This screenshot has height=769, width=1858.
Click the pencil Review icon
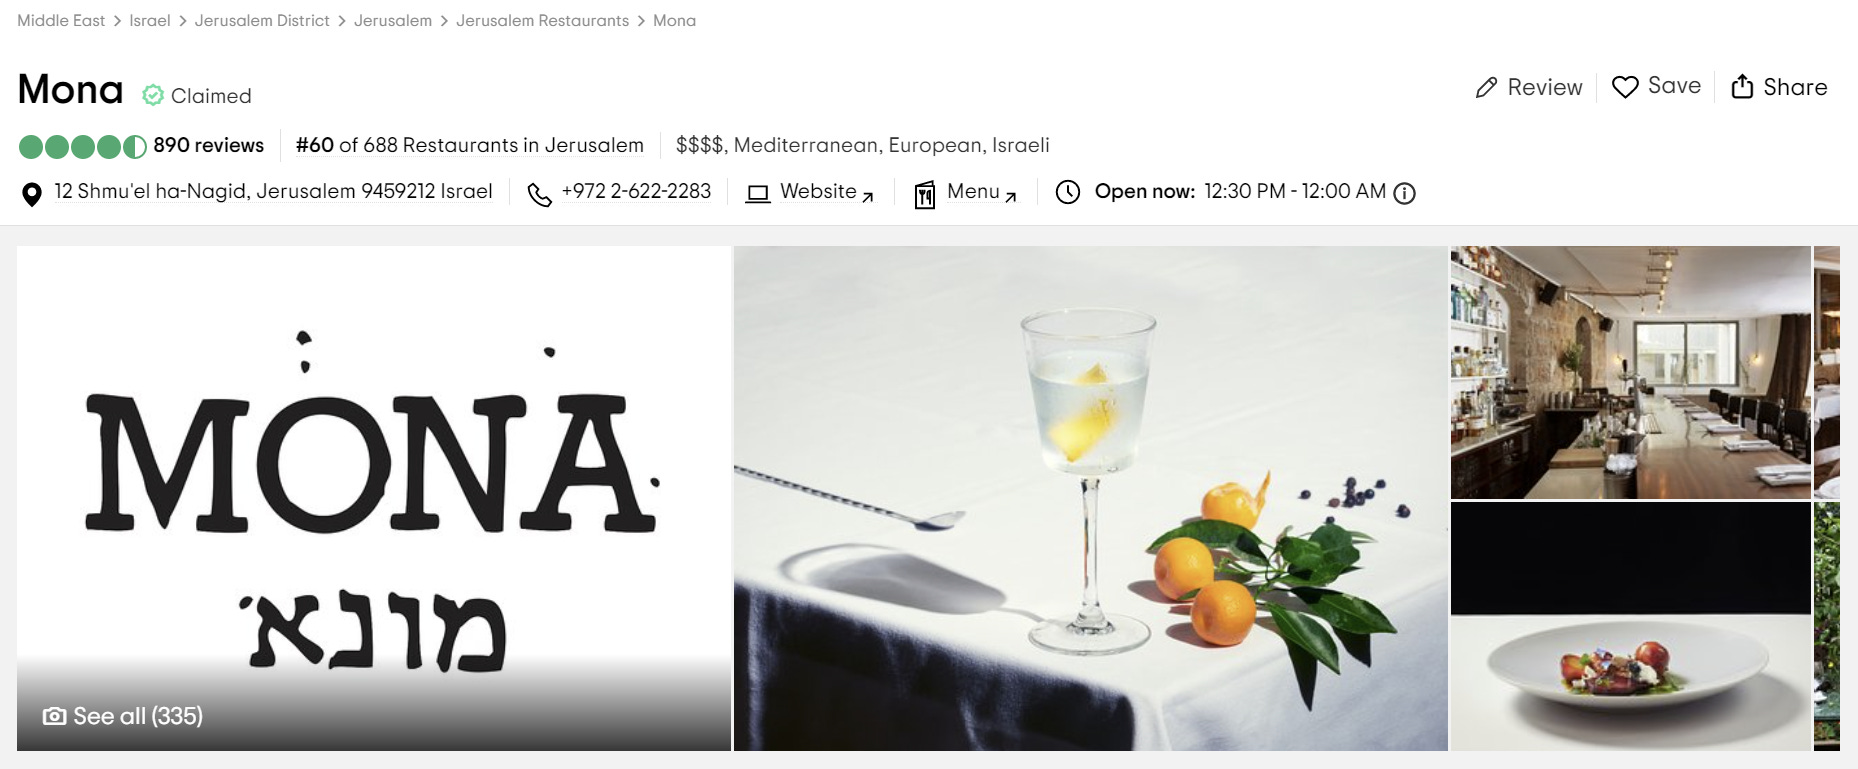click(1487, 88)
